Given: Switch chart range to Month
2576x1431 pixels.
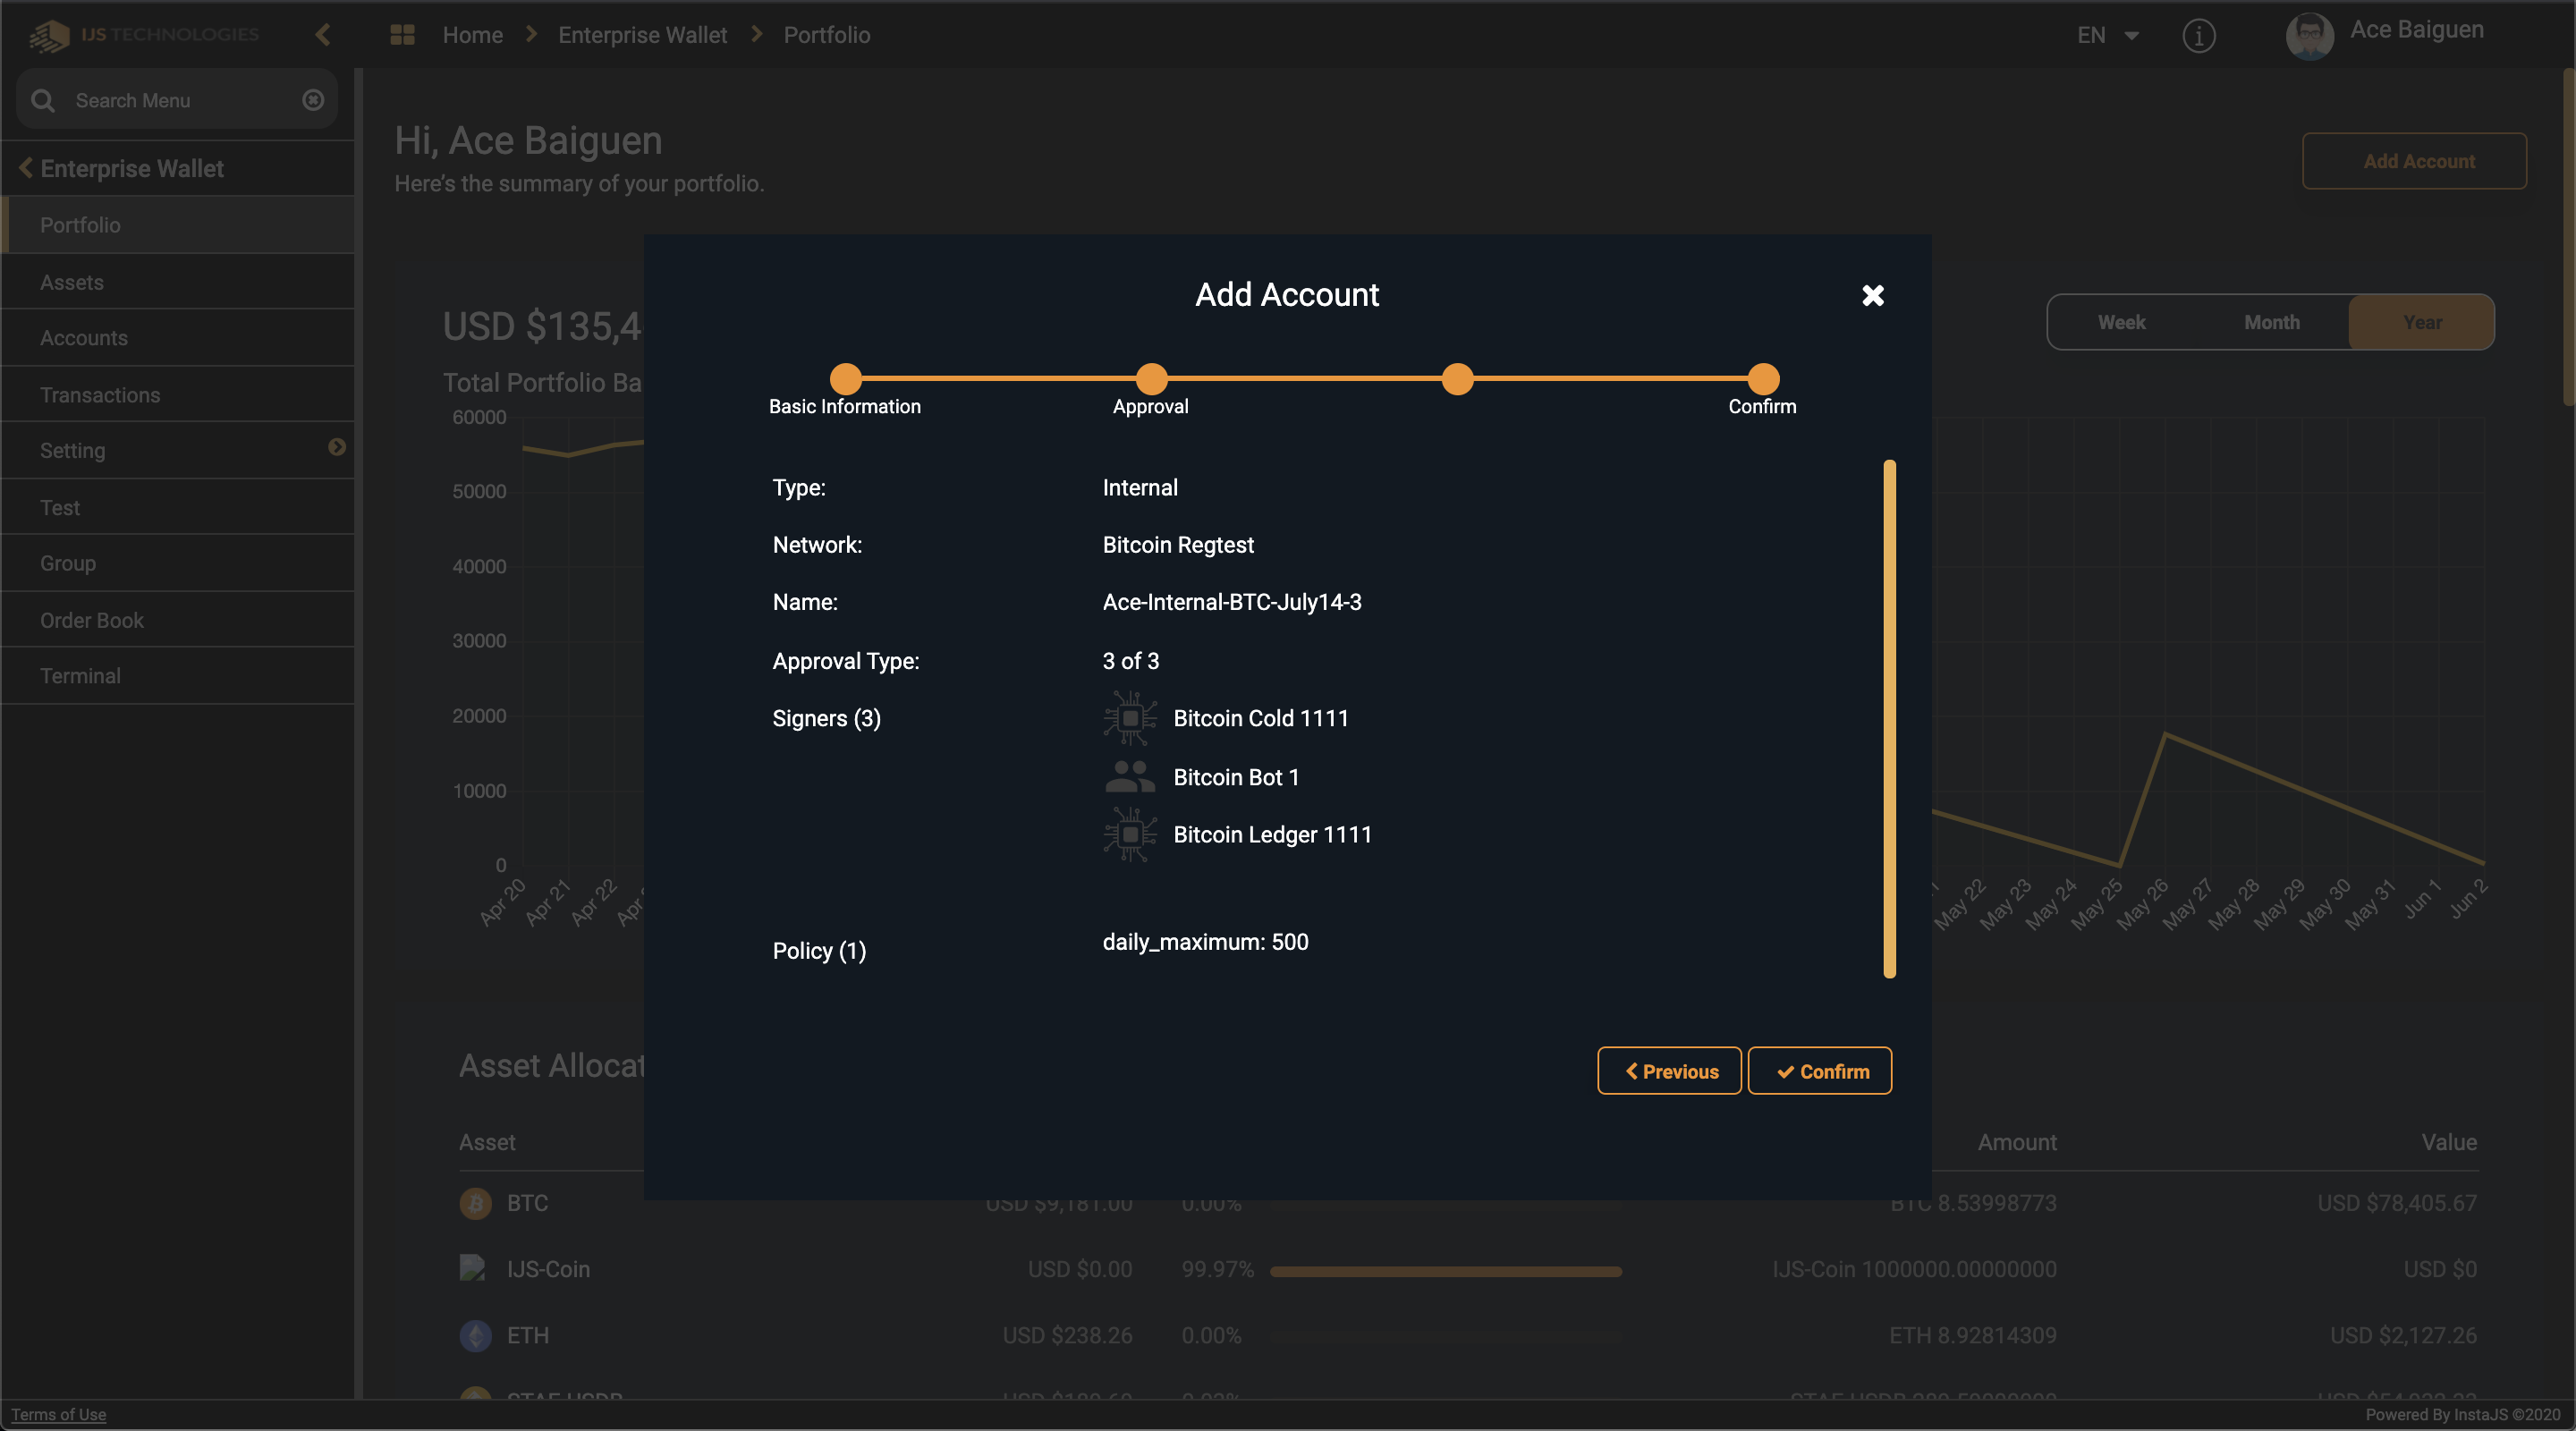Looking at the screenshot, I should coord(2271,322).
